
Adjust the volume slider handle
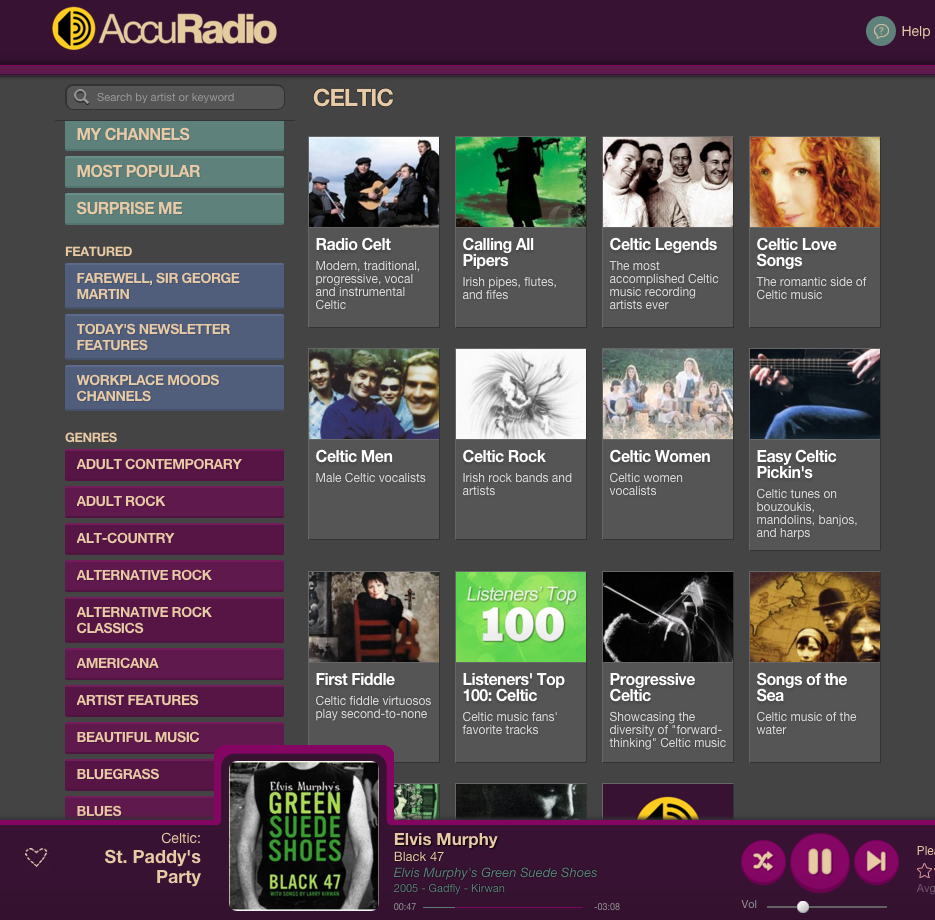pos(802,906)
